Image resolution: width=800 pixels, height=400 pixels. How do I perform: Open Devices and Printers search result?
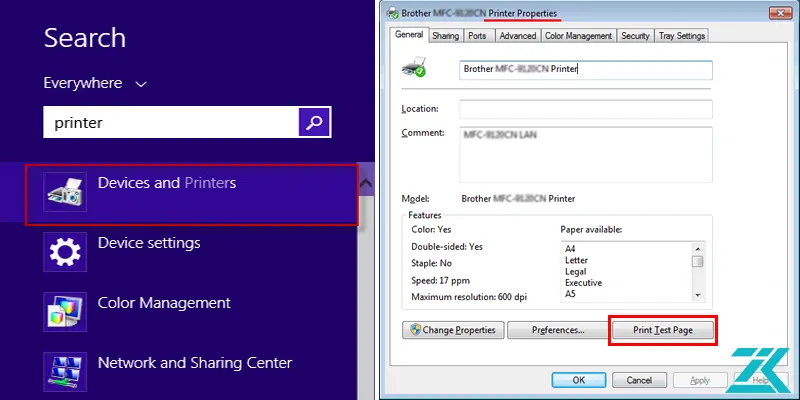192,194
